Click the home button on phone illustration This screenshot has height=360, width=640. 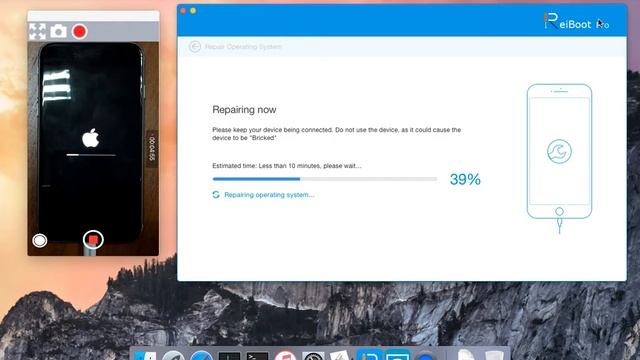click(x=559, y=211)
